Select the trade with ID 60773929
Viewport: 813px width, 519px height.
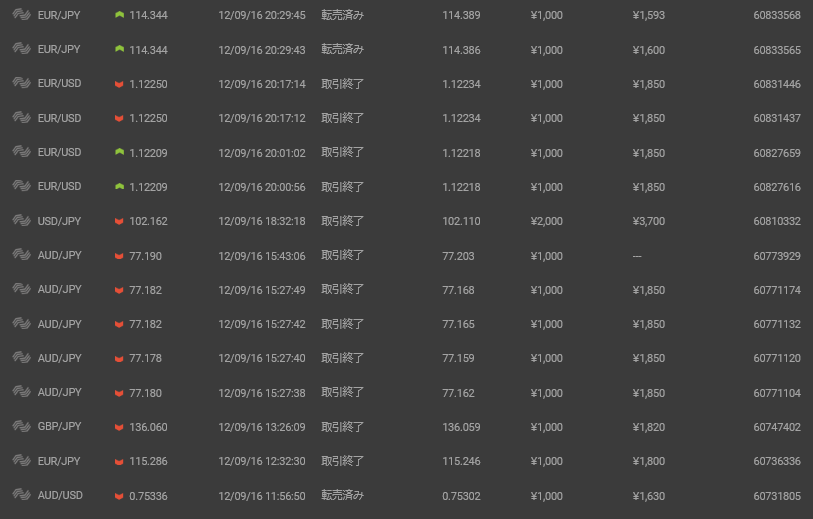click(777, 256)
